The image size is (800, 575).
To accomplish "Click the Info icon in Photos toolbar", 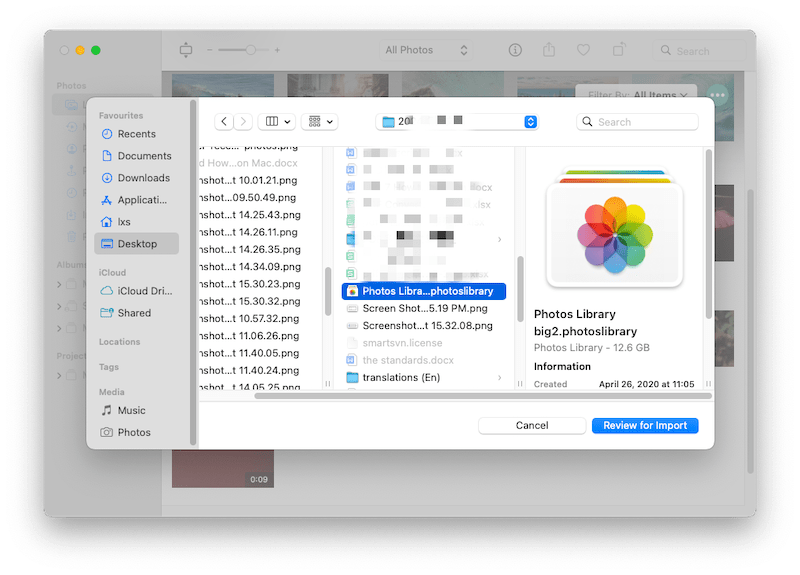I will pyautogui.click(x=515, y=50).
